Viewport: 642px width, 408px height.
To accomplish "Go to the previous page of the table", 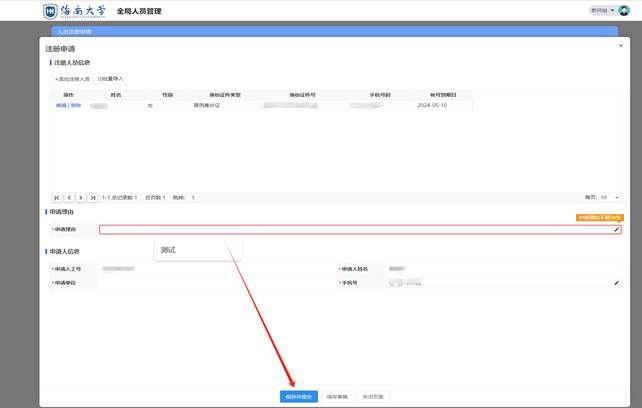I will tap(69, 198).
